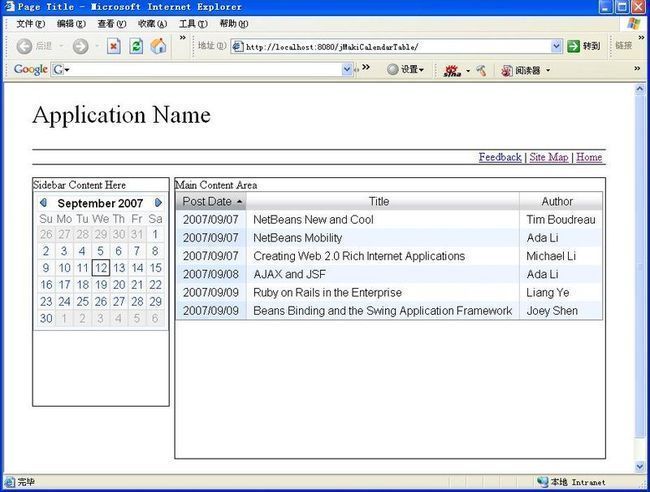Select September 9 in the calendar

[x=46, y=268]
